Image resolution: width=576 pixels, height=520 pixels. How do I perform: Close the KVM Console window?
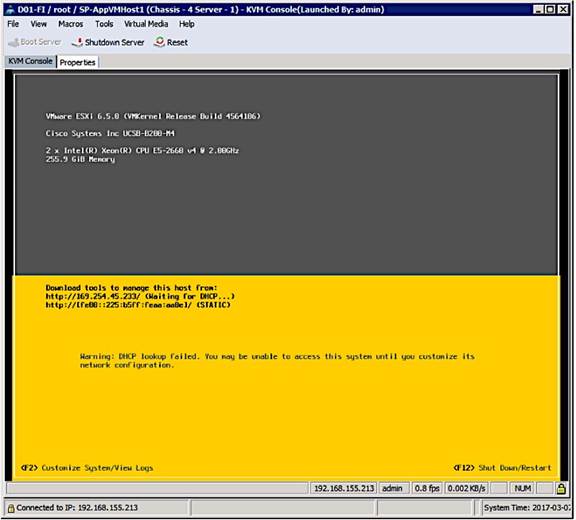click(563, 10)
